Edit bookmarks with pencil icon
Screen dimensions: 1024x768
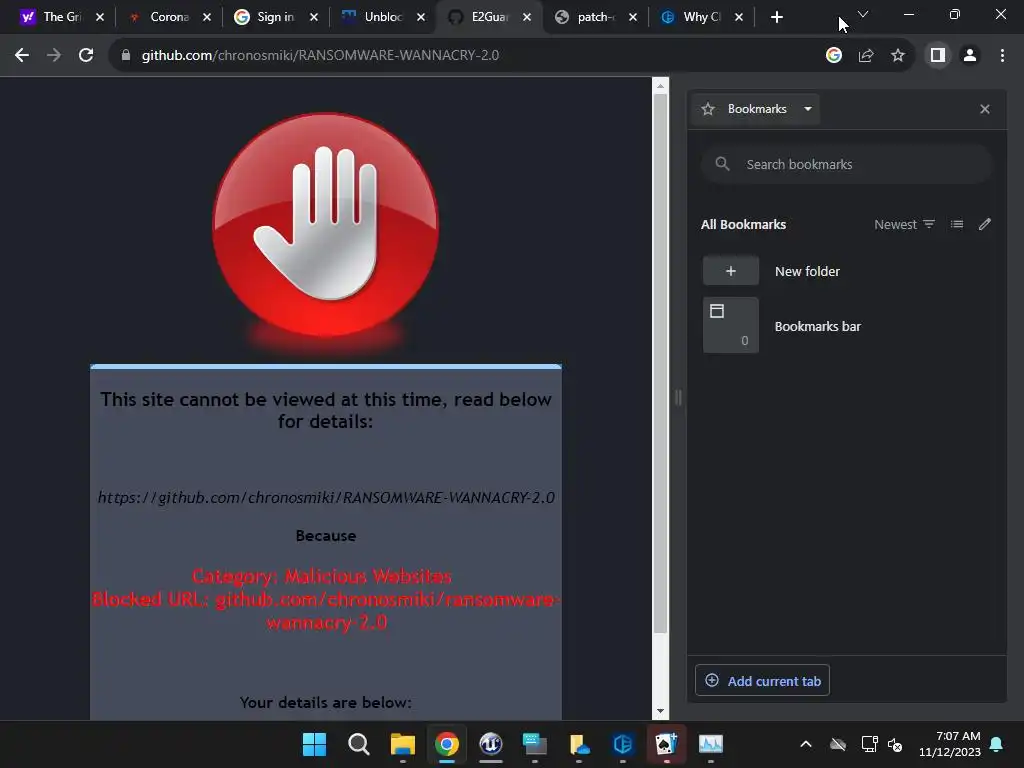click(x=985, y=224)
